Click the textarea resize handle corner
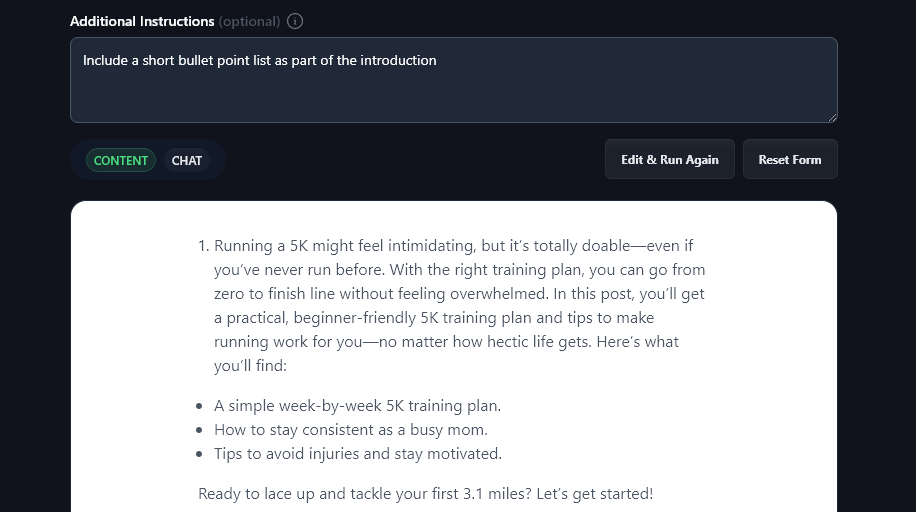This screenshot has height=512, width=916. click(832, 117)
